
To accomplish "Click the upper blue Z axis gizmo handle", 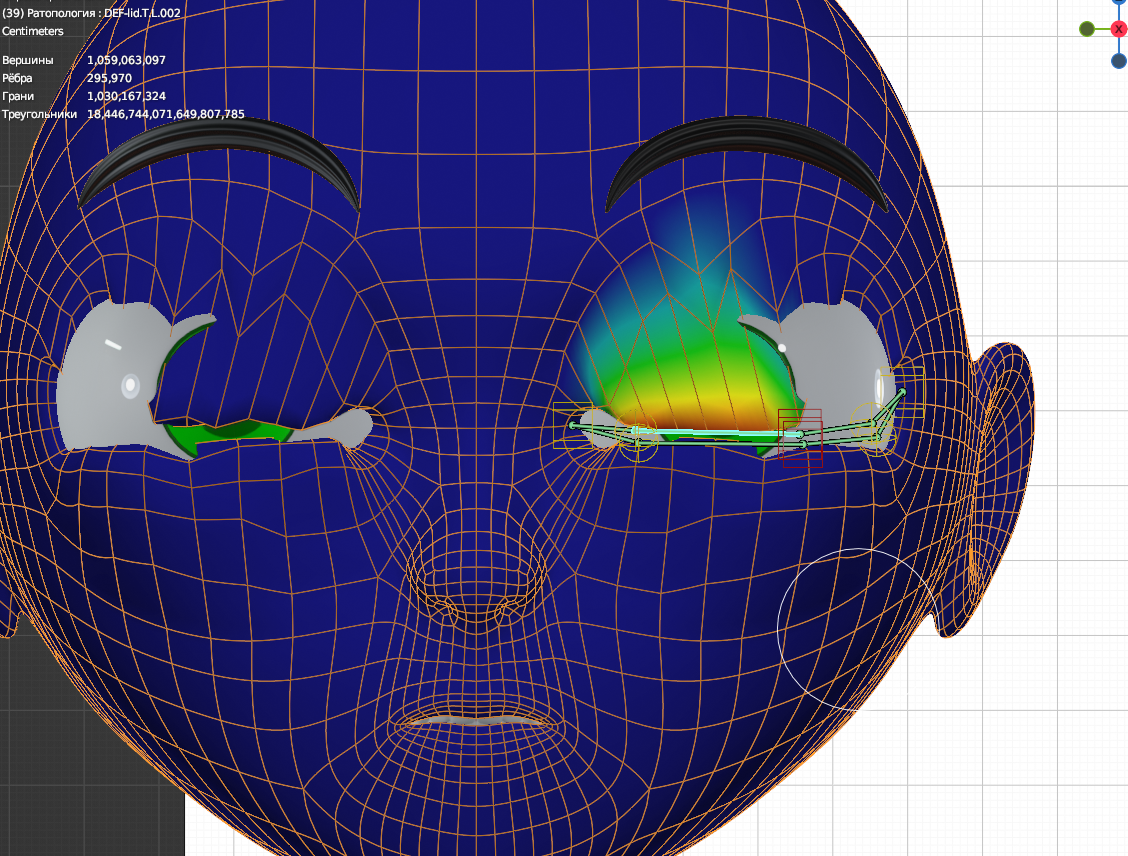I will click(x=1119, y=3).
